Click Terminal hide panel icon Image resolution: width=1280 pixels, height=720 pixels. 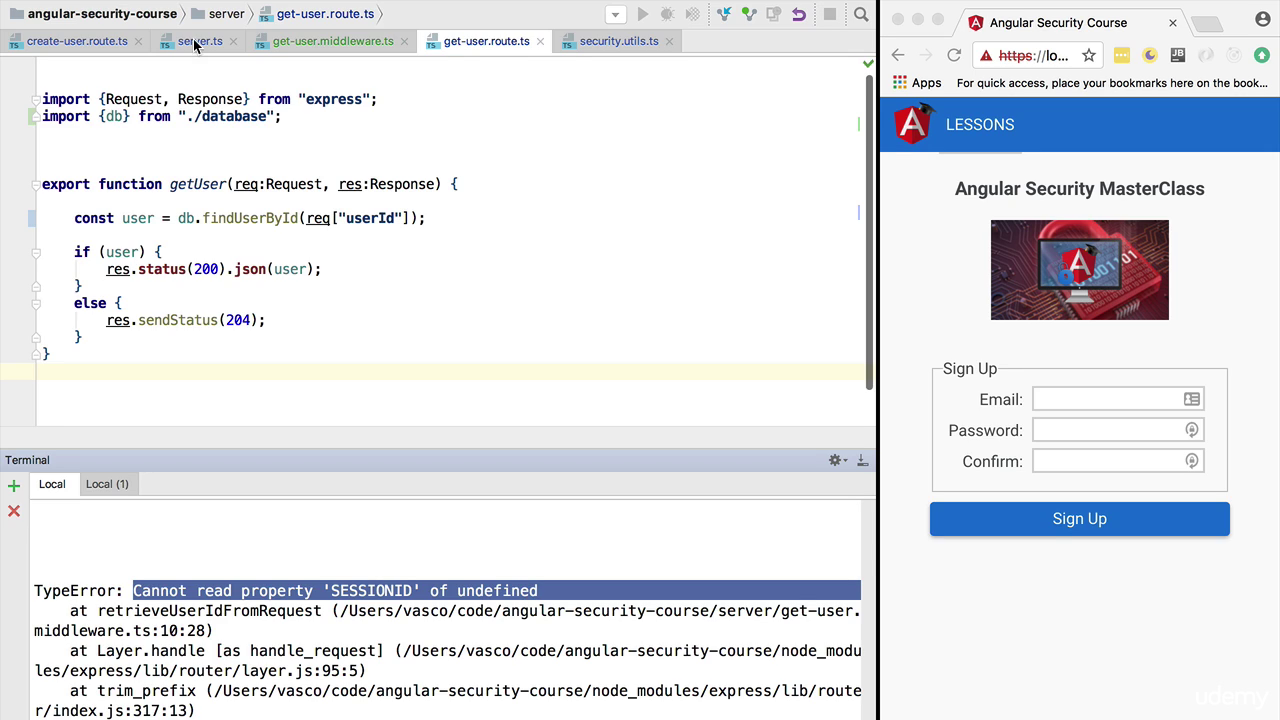862,460
